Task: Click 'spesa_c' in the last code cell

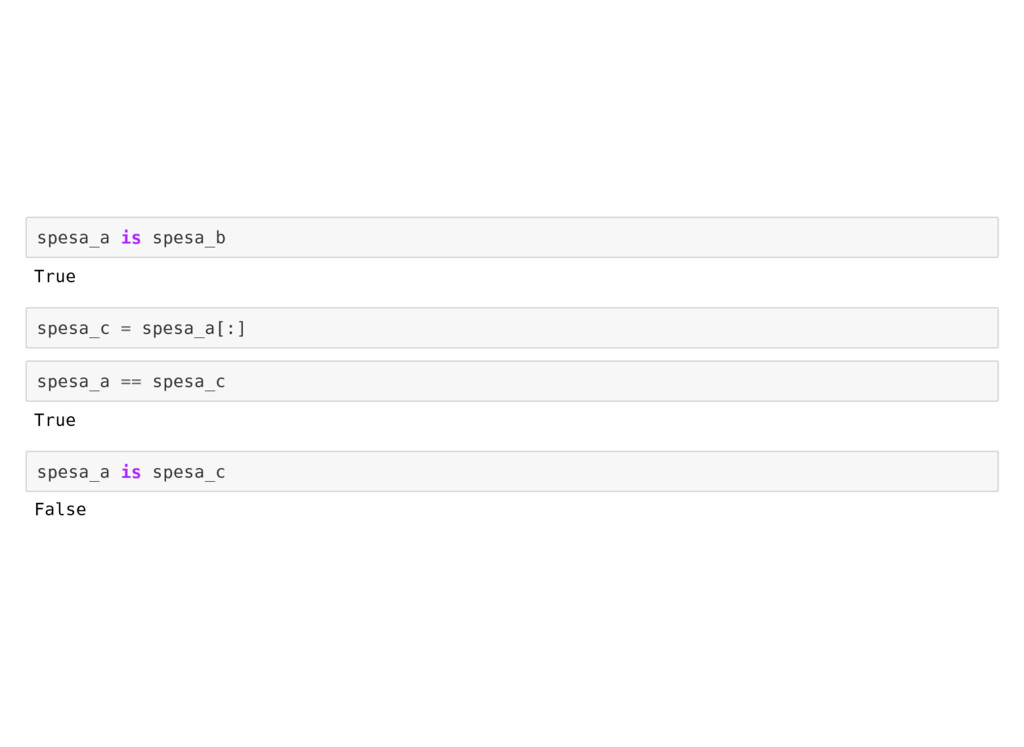Action: [x=189, y=473]
